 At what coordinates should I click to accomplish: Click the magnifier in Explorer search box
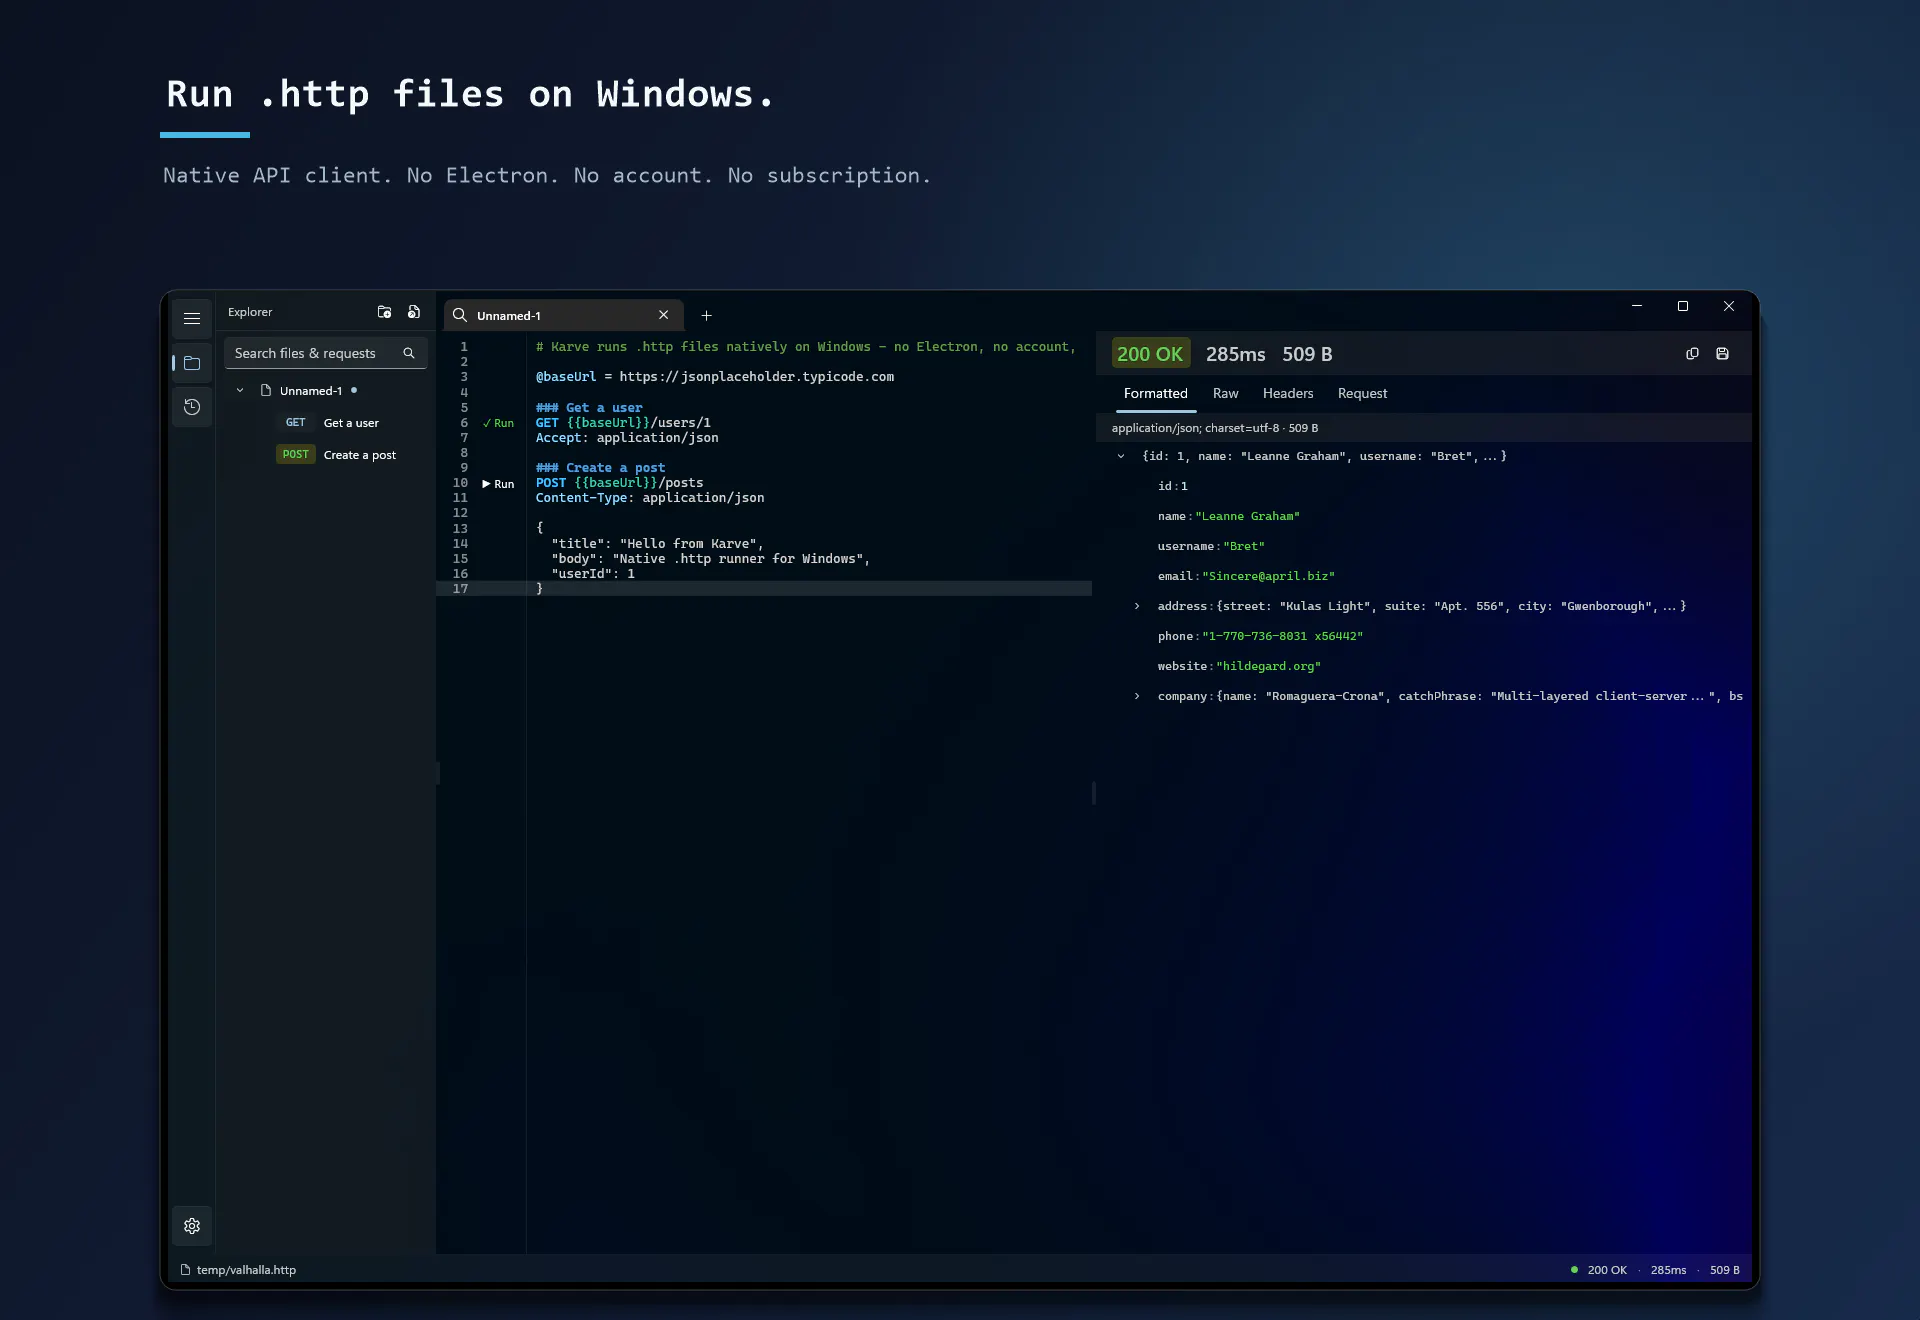point(409,353)
